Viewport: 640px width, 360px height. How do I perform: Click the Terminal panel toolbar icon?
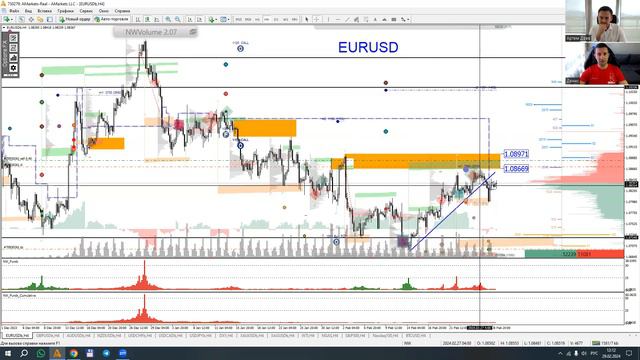coord(50,19)
